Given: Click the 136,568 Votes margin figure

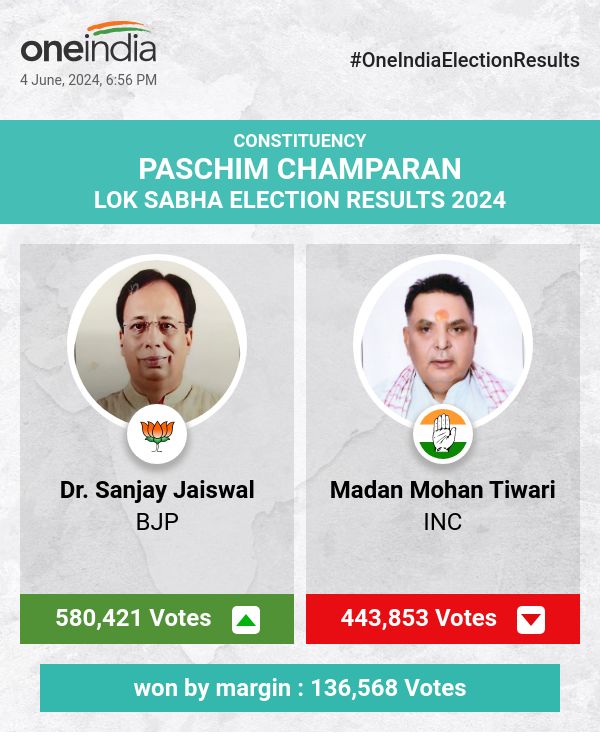Looking at the screenshot, I should point(388,688).
